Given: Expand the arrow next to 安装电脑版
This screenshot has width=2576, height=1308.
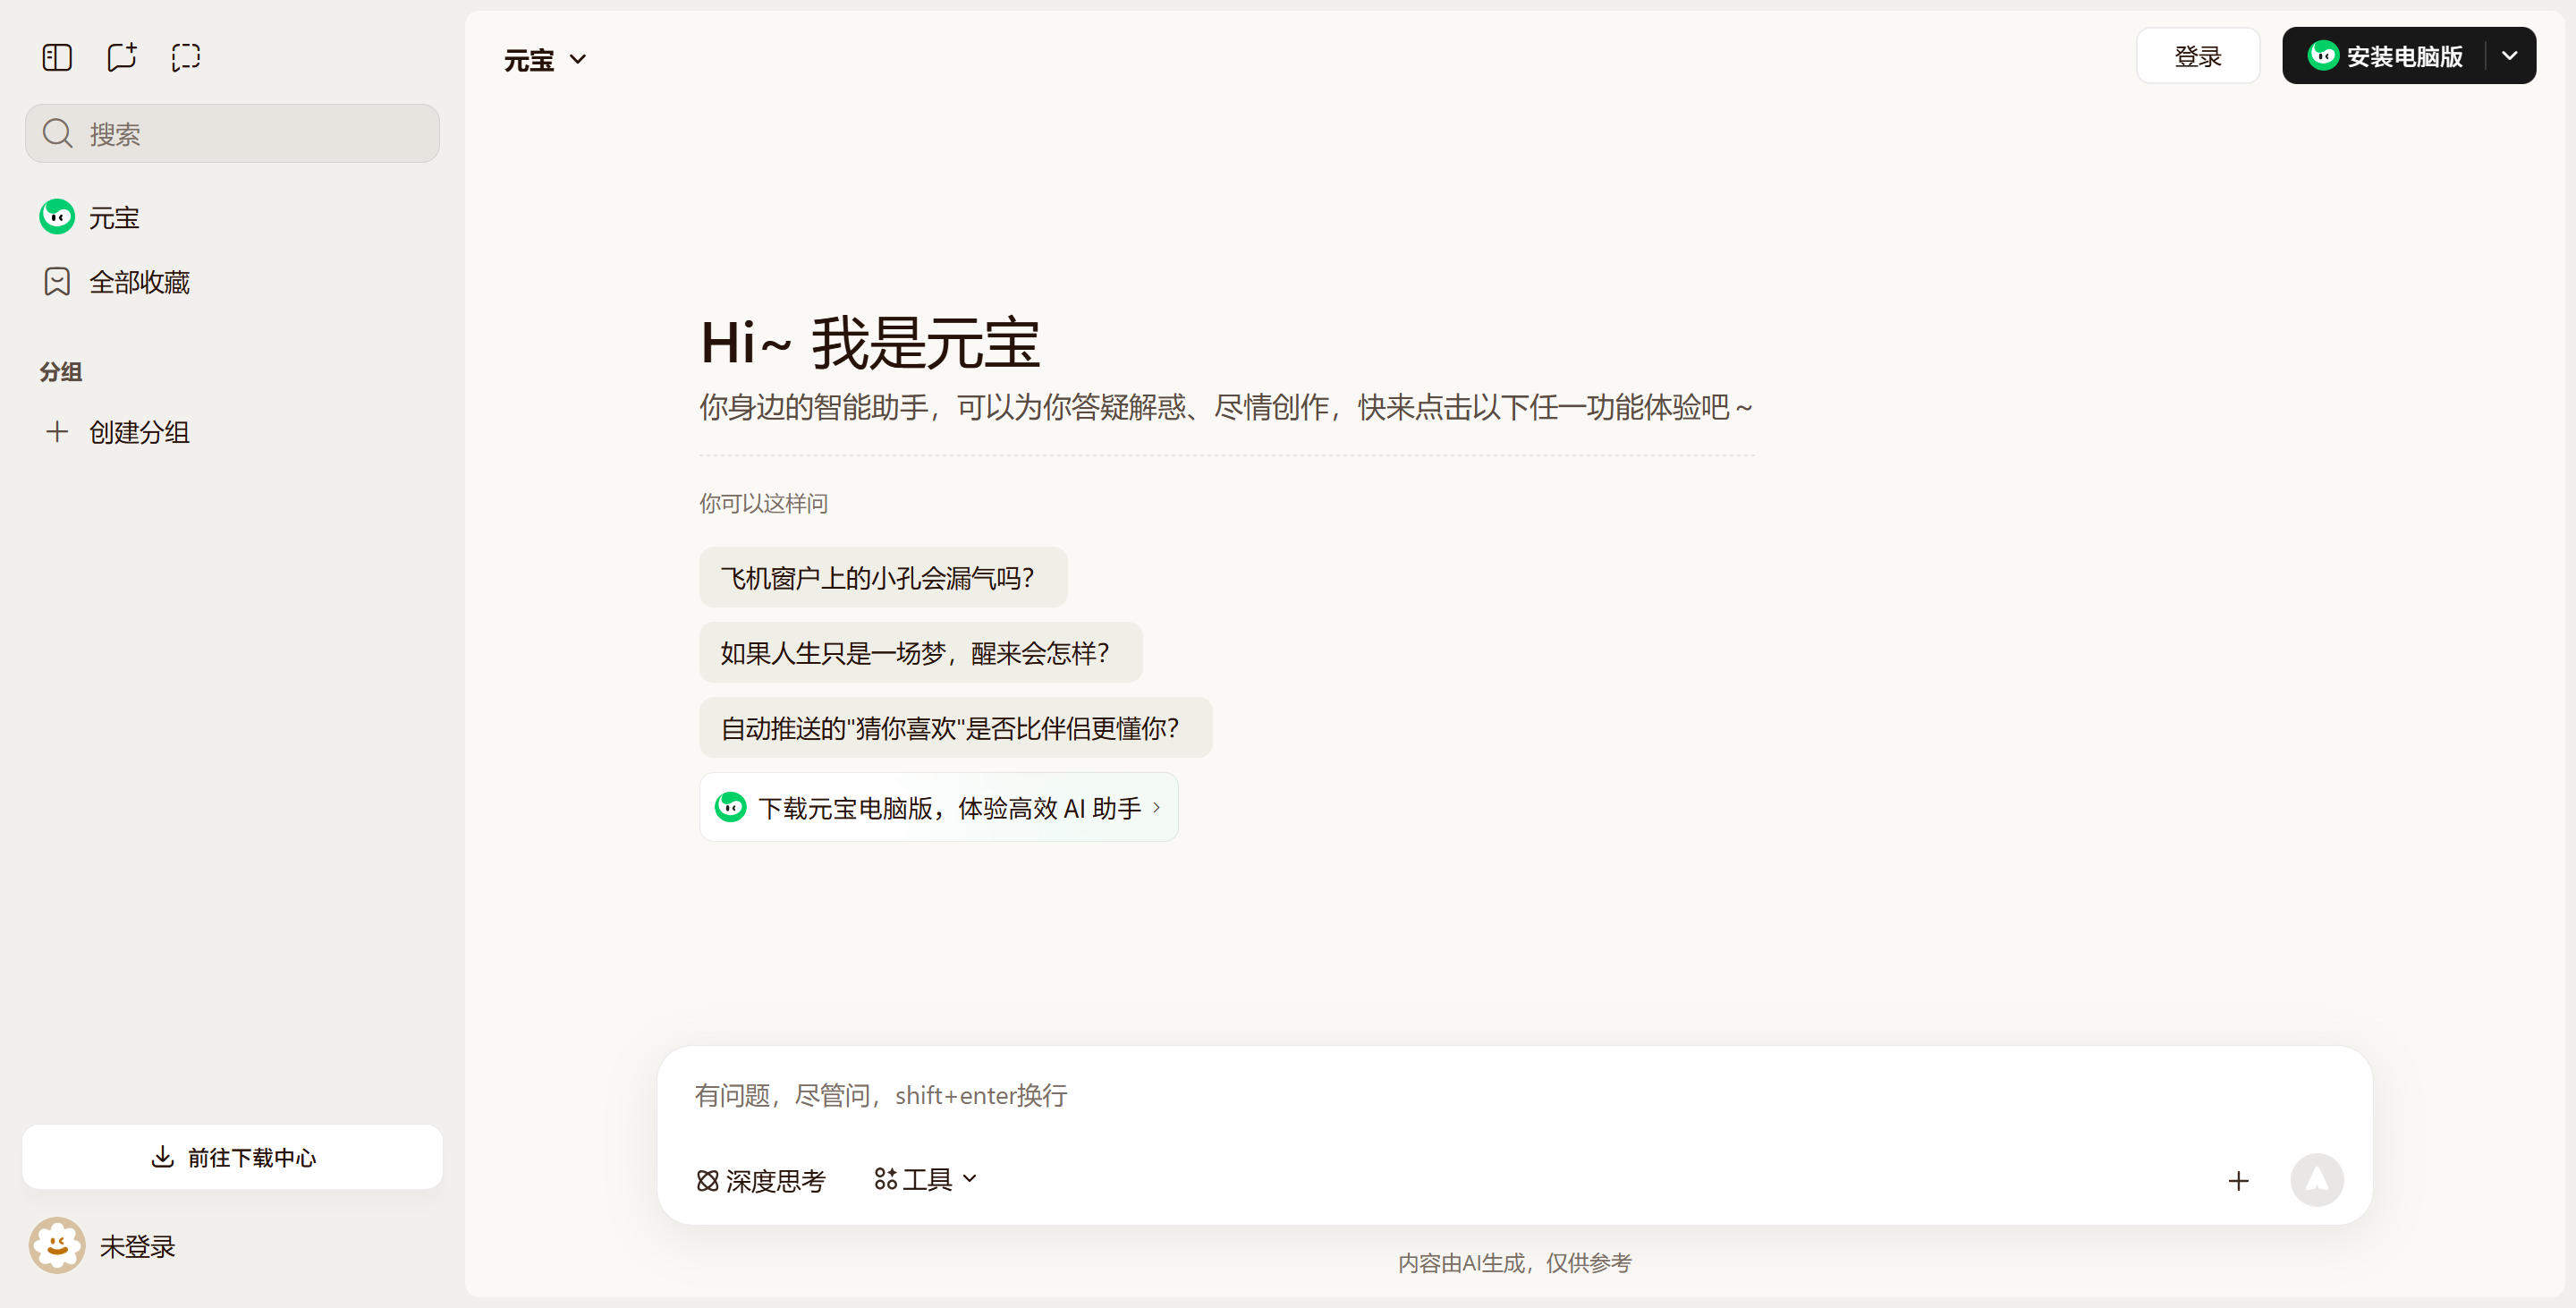Looking at the screenshot, I should pos(2510,56).
